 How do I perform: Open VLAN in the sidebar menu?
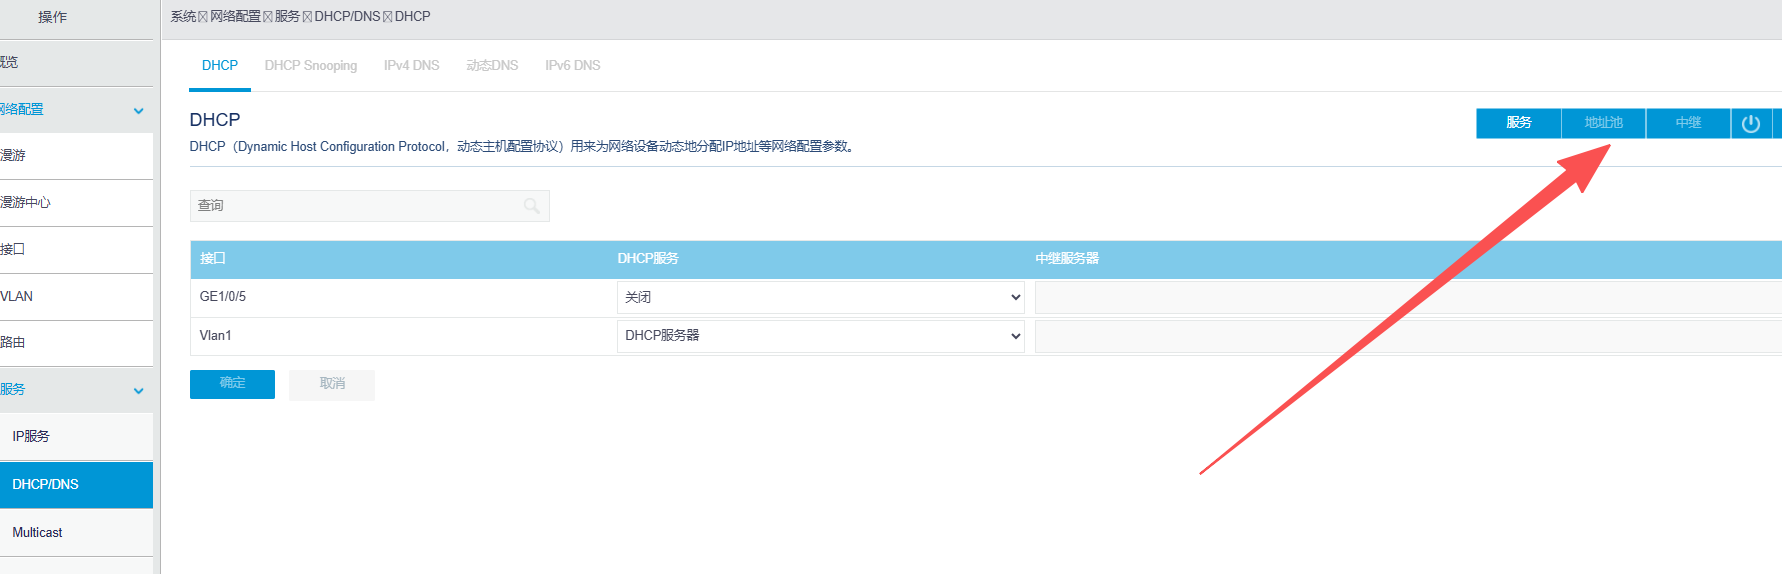[x=17, y=297]
